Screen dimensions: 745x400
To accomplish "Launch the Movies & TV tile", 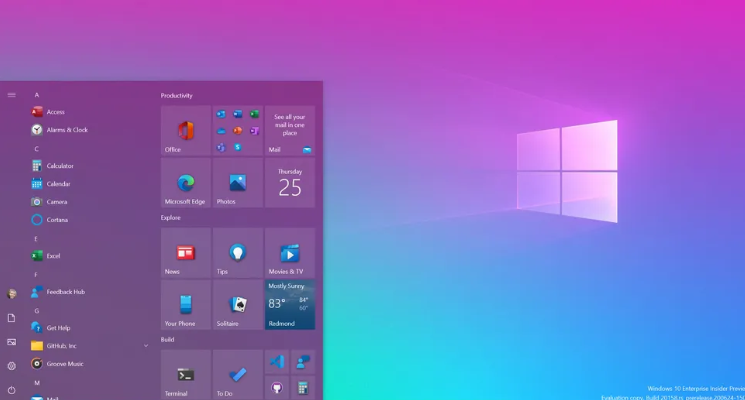I will 290,253.
